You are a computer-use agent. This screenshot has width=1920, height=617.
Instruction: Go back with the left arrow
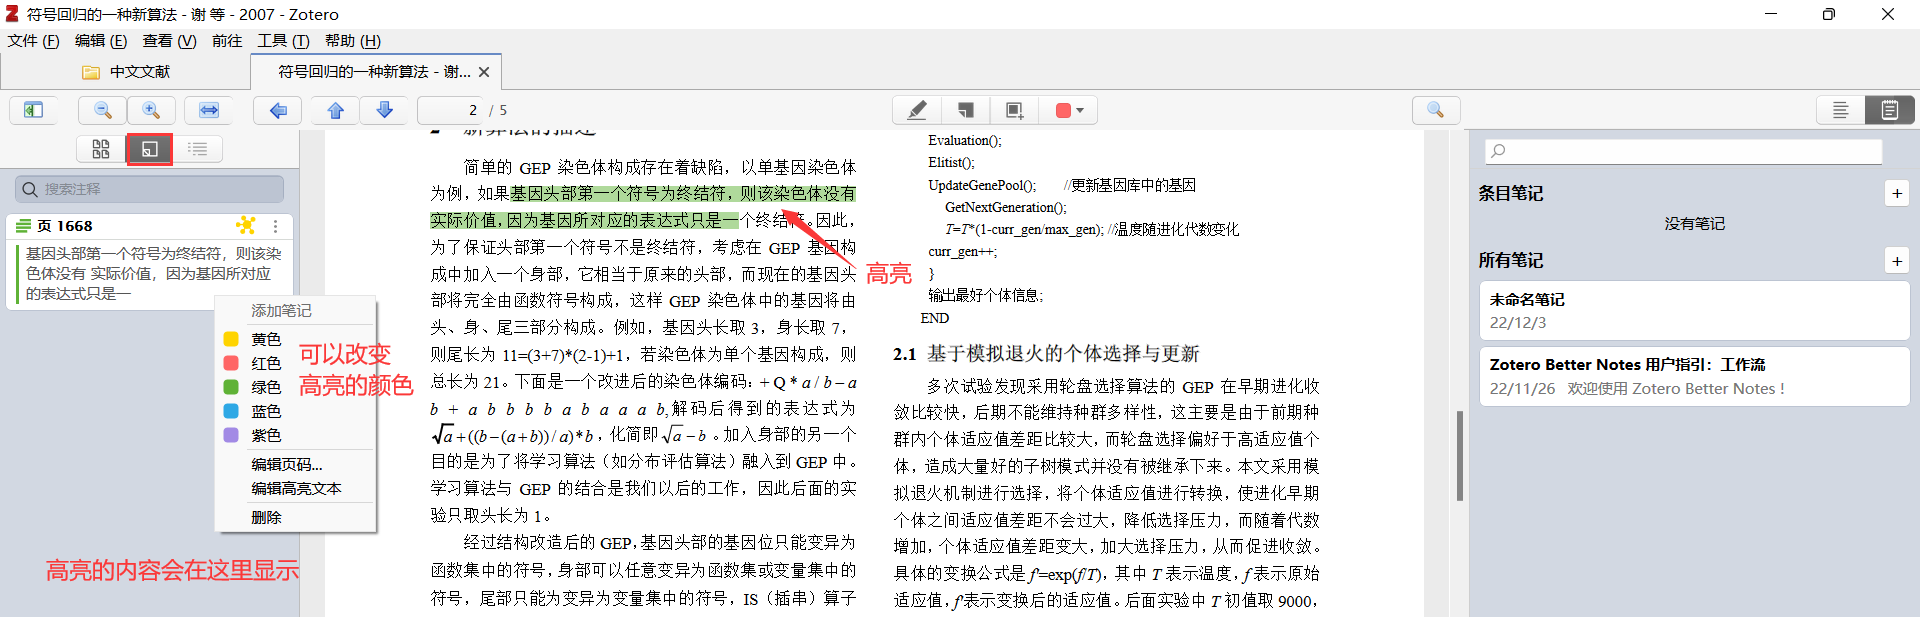click(x=278, y=110)
